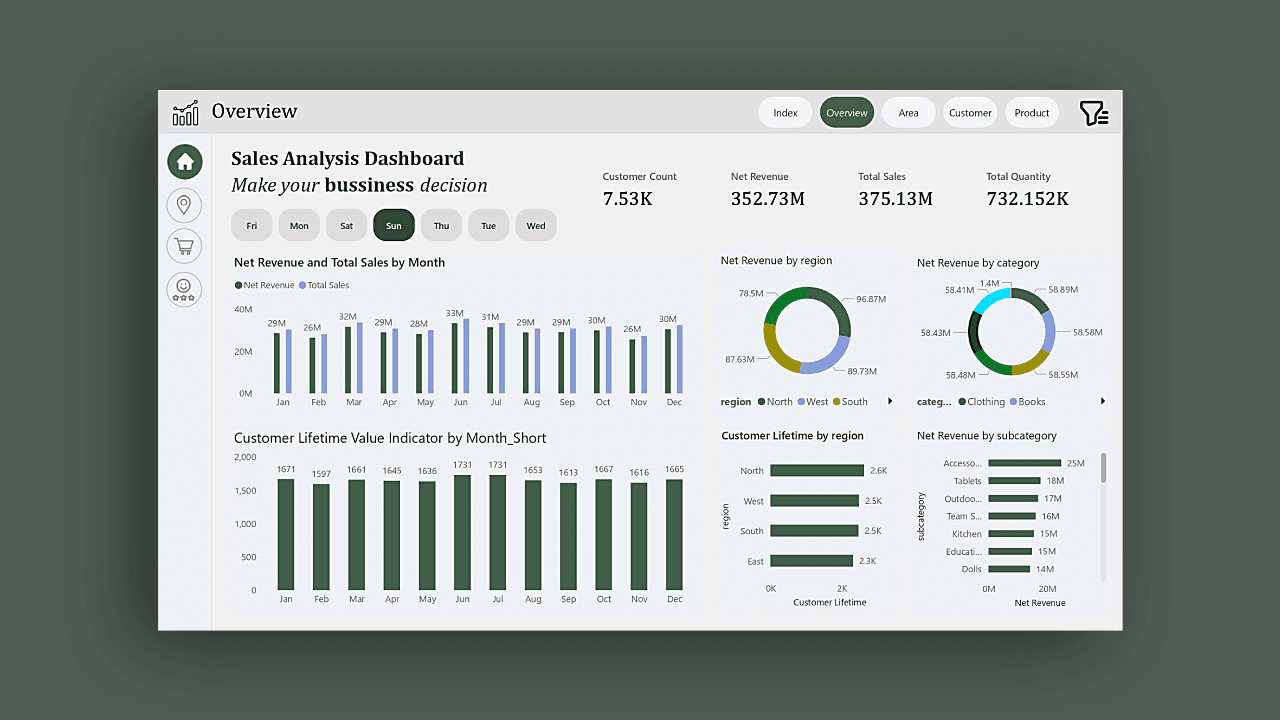Select the Thu day filter
1280x720 pixels.
coord(441,225)
